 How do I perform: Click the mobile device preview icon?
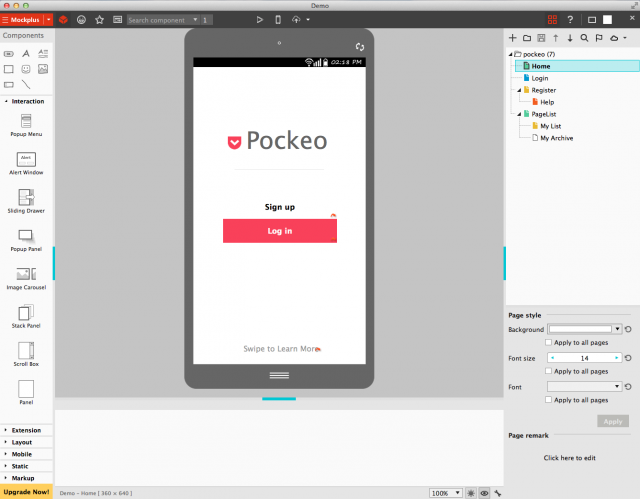point(277,19)
